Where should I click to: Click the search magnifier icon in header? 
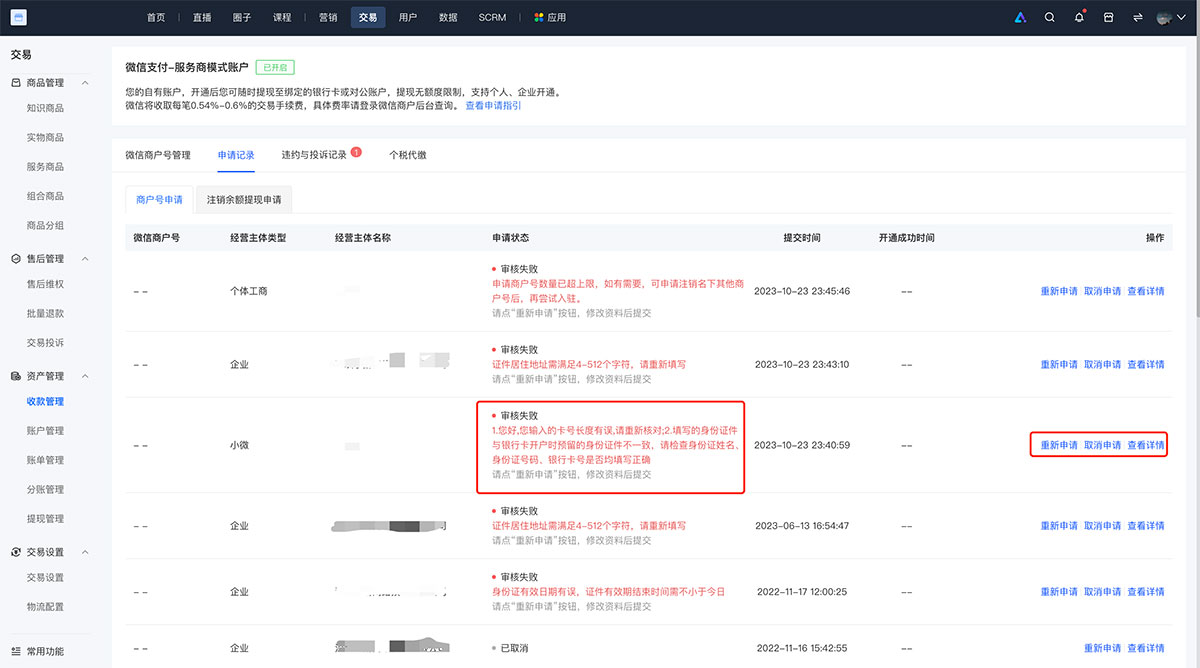pos(1049,17)
